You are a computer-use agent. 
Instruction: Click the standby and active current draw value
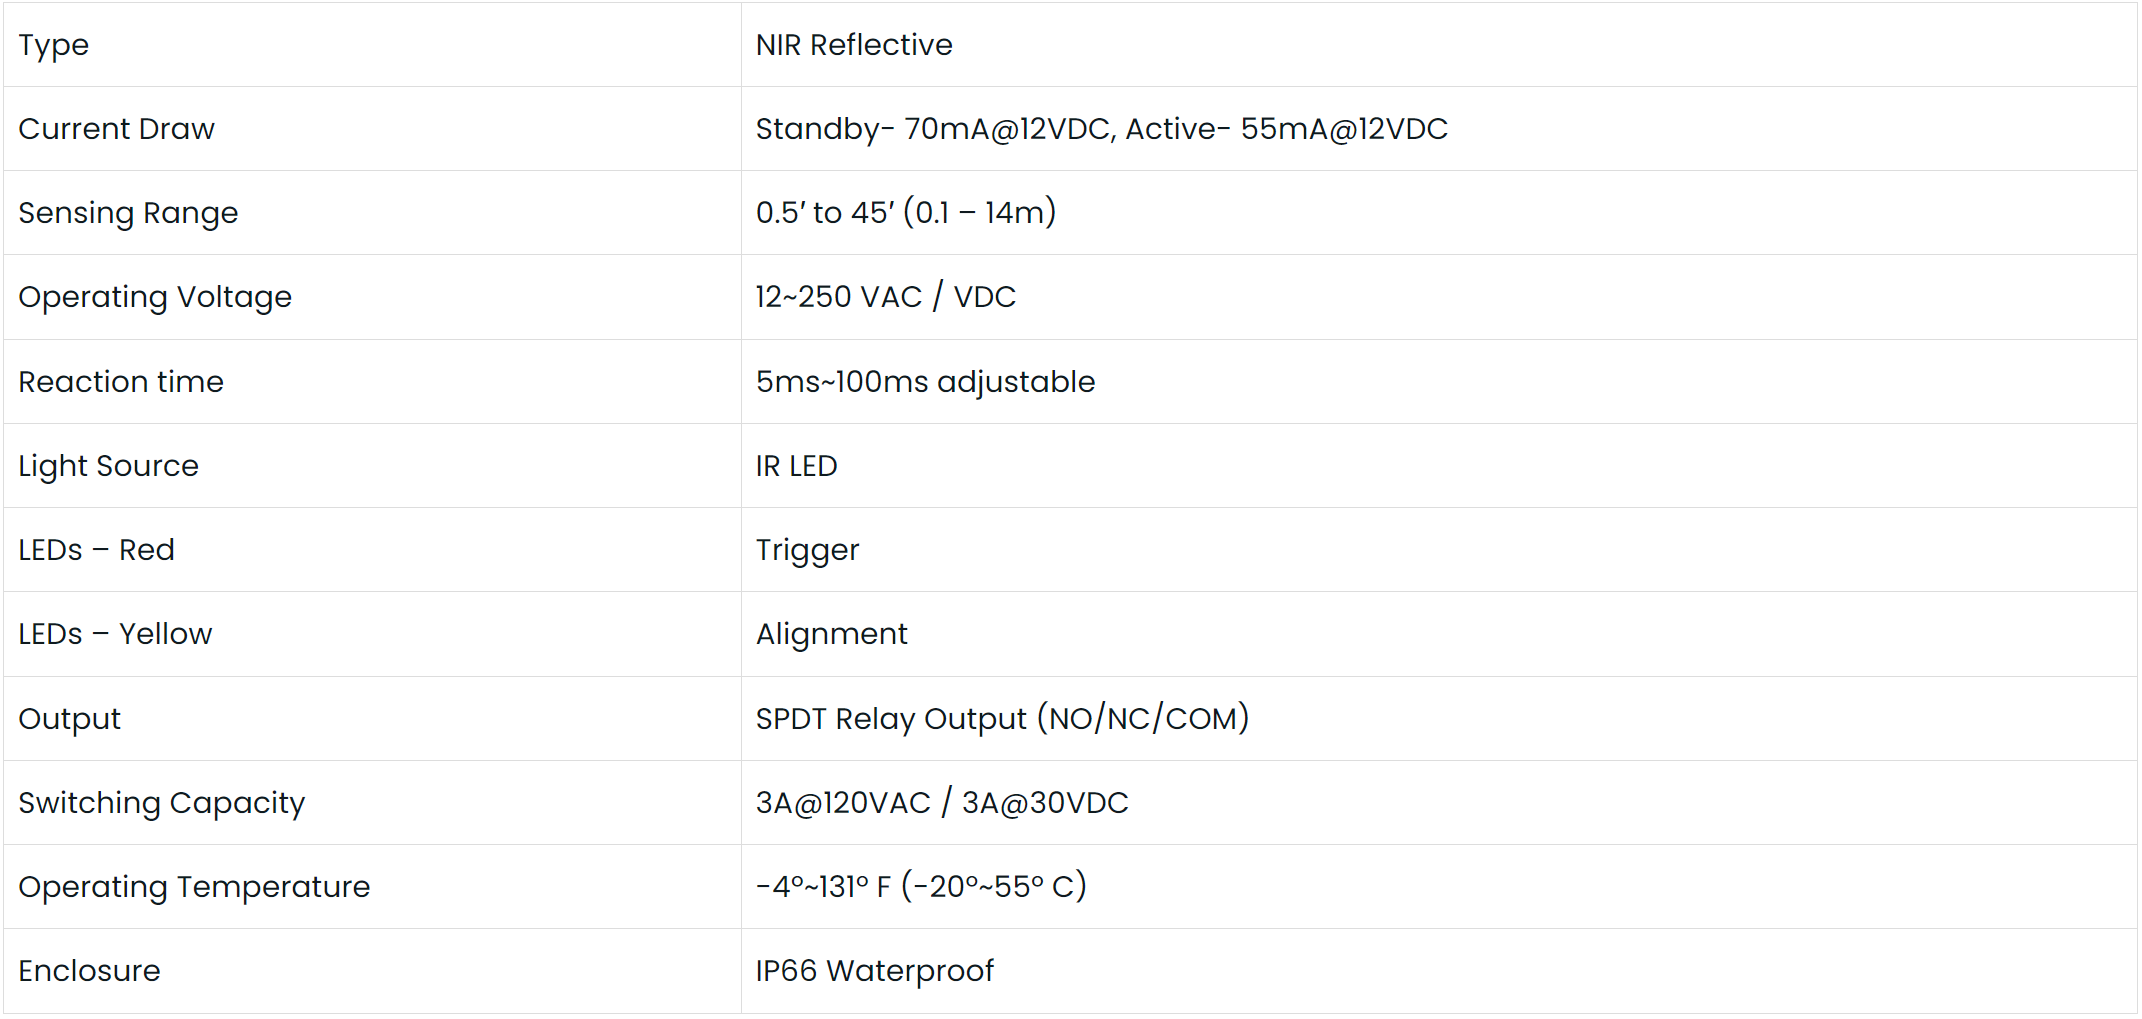coord(1101,129)
